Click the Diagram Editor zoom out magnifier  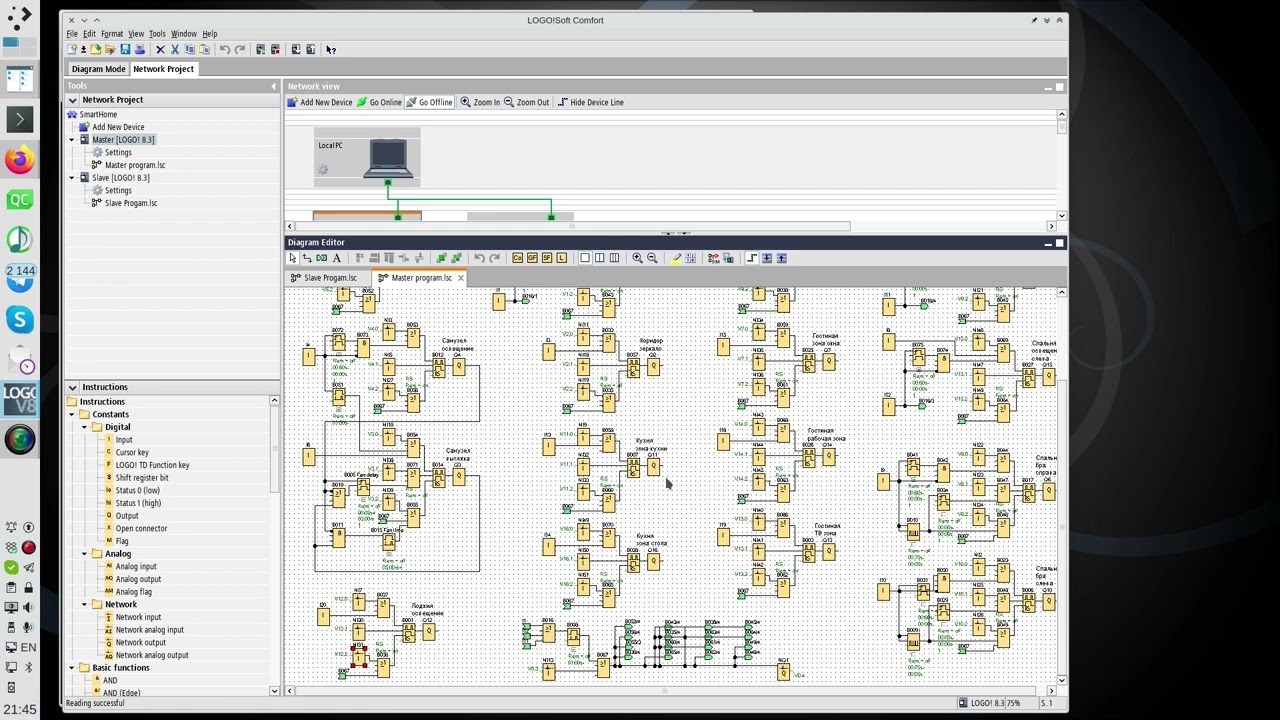(x=652, y=258)
